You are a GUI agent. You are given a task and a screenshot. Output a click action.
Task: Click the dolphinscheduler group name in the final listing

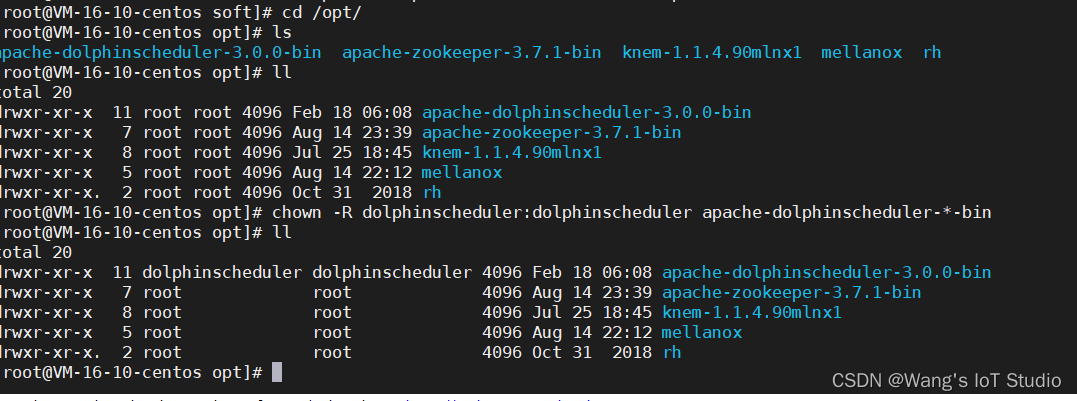pos(391,272)
